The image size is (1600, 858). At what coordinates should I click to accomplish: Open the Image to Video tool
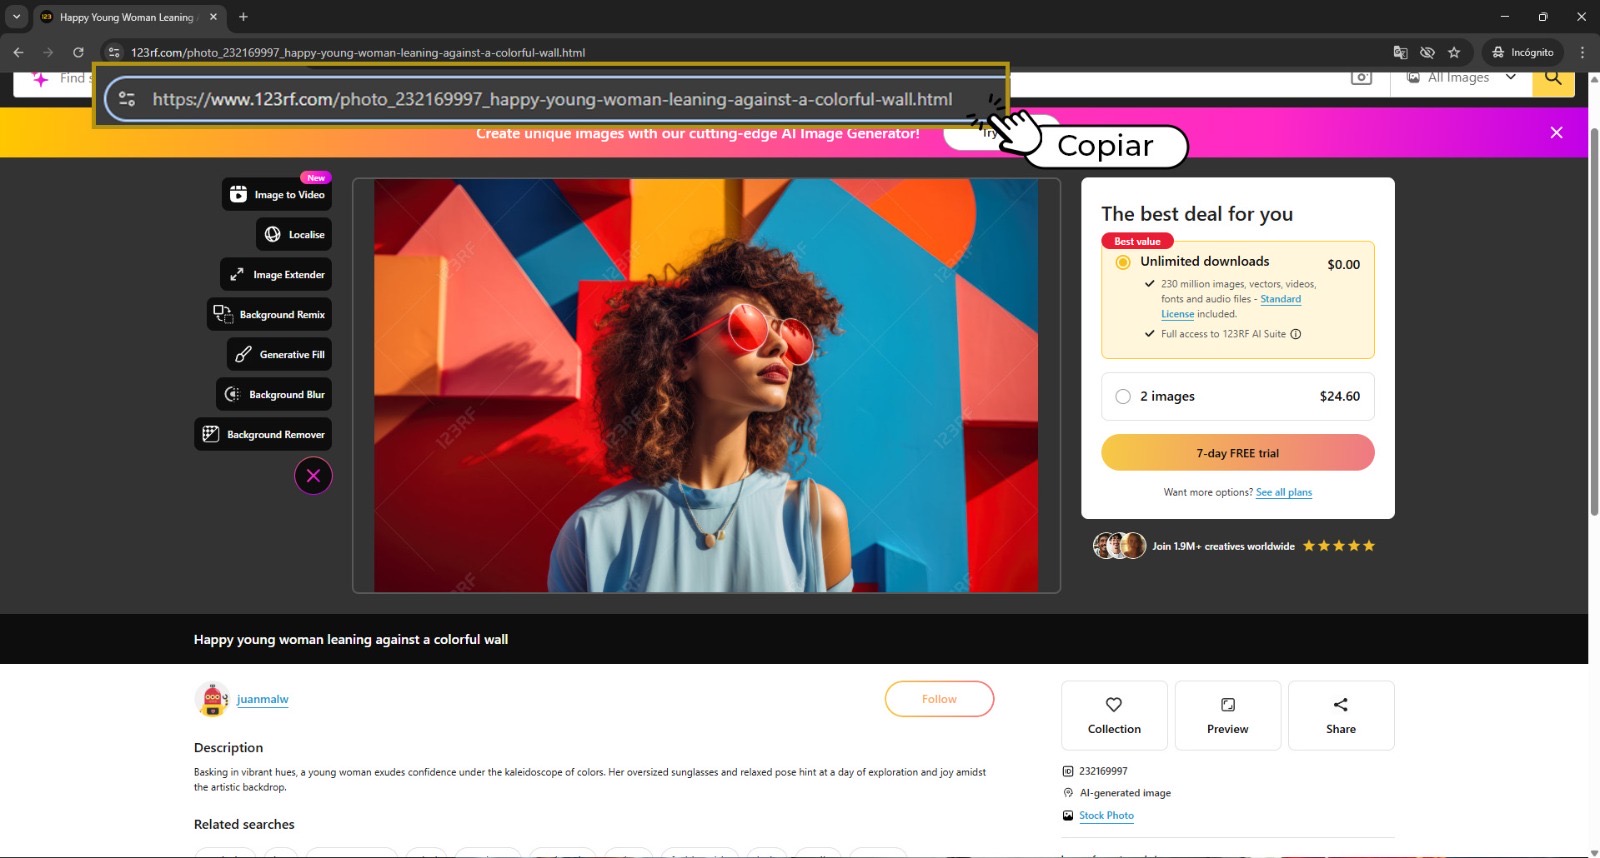click(277, 195)
